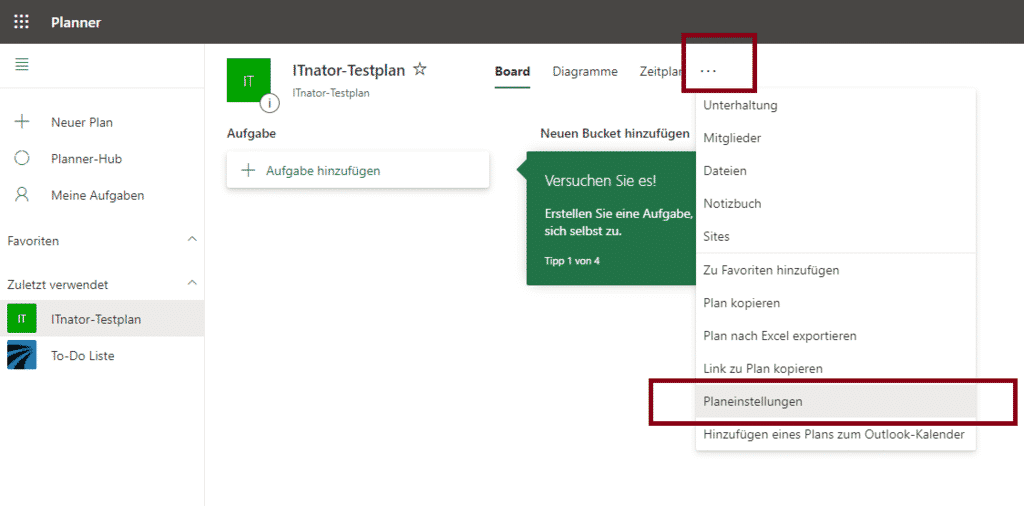Screen dimensions: 1024x506
Task: Select Unterhaltung from the menu
Action: (x=836, y=105)
